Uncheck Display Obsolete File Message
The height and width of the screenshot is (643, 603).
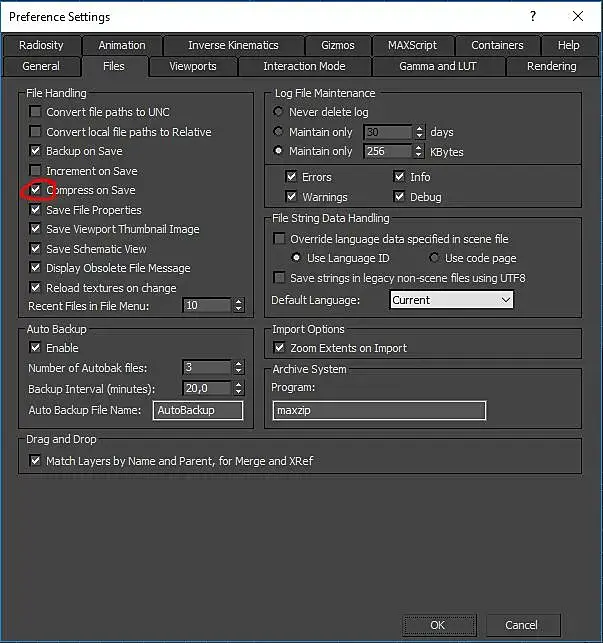36,268
